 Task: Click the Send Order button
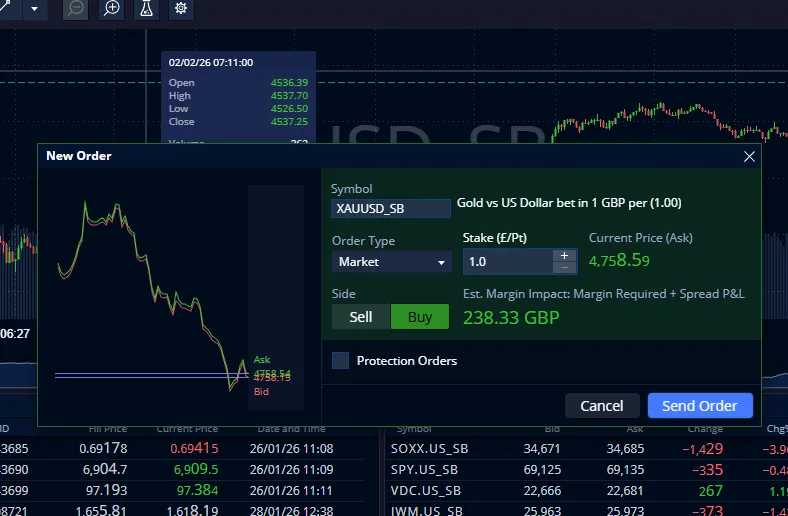pos(700,405)
